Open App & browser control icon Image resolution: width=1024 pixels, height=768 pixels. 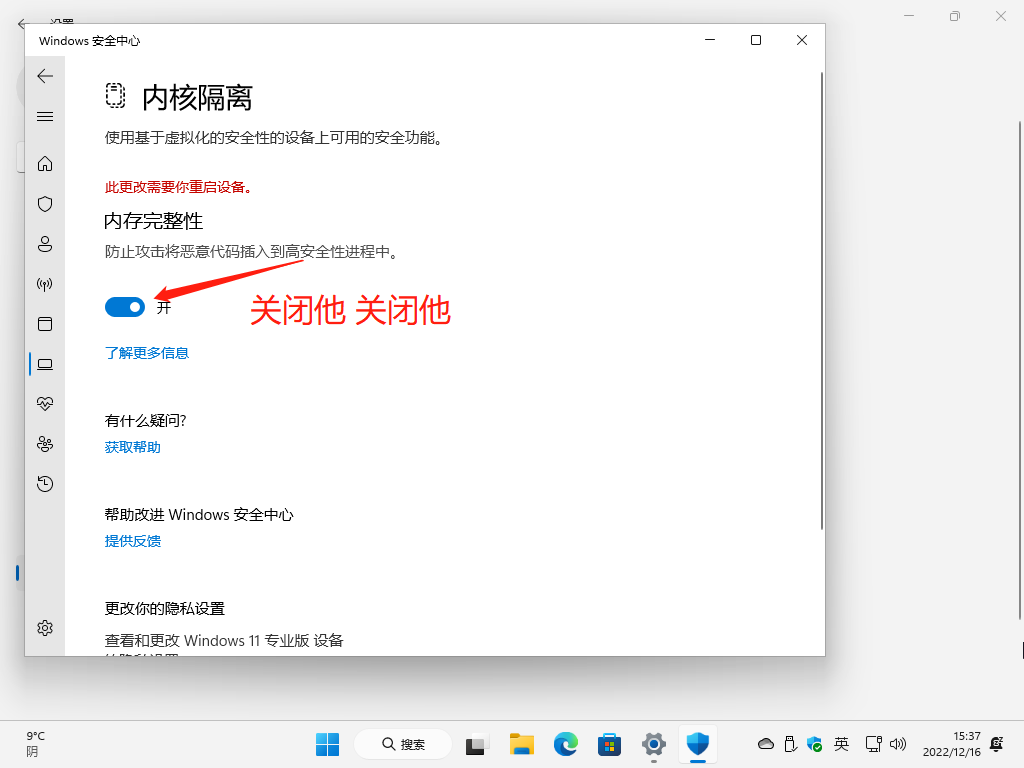[x=44, y=324]
